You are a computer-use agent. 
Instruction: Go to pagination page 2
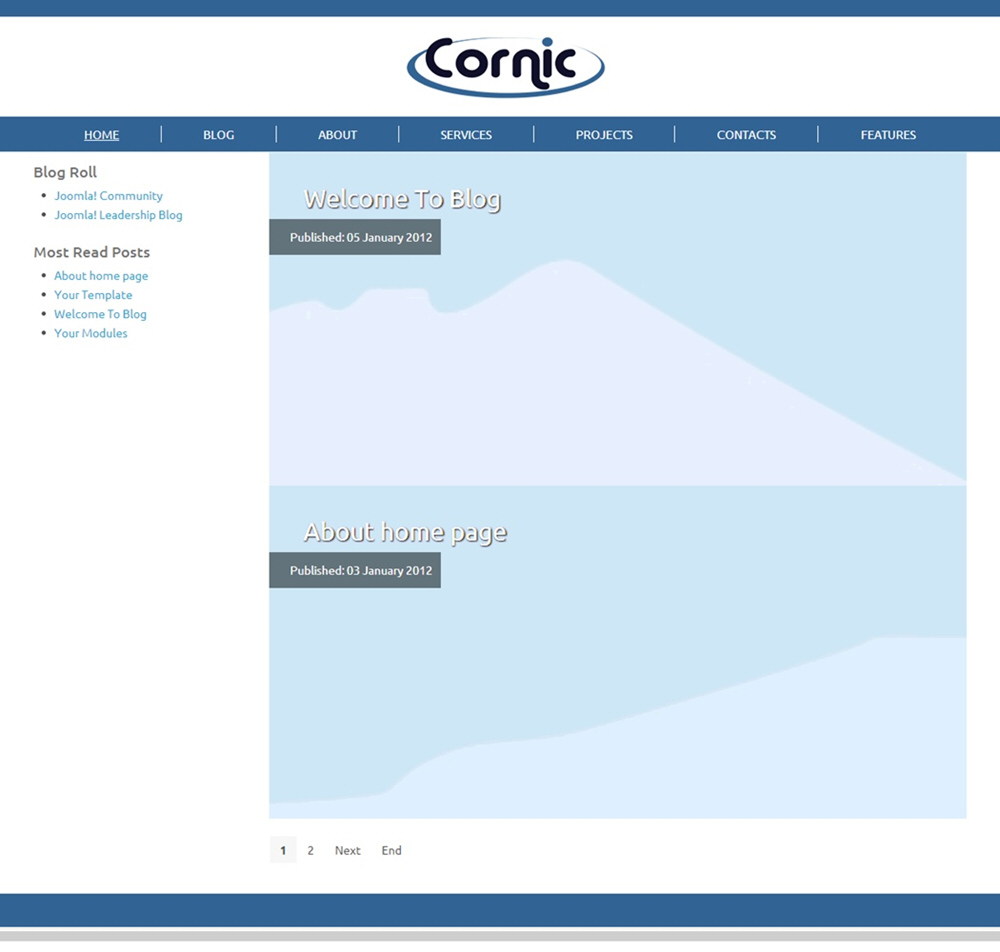[311, 850]
